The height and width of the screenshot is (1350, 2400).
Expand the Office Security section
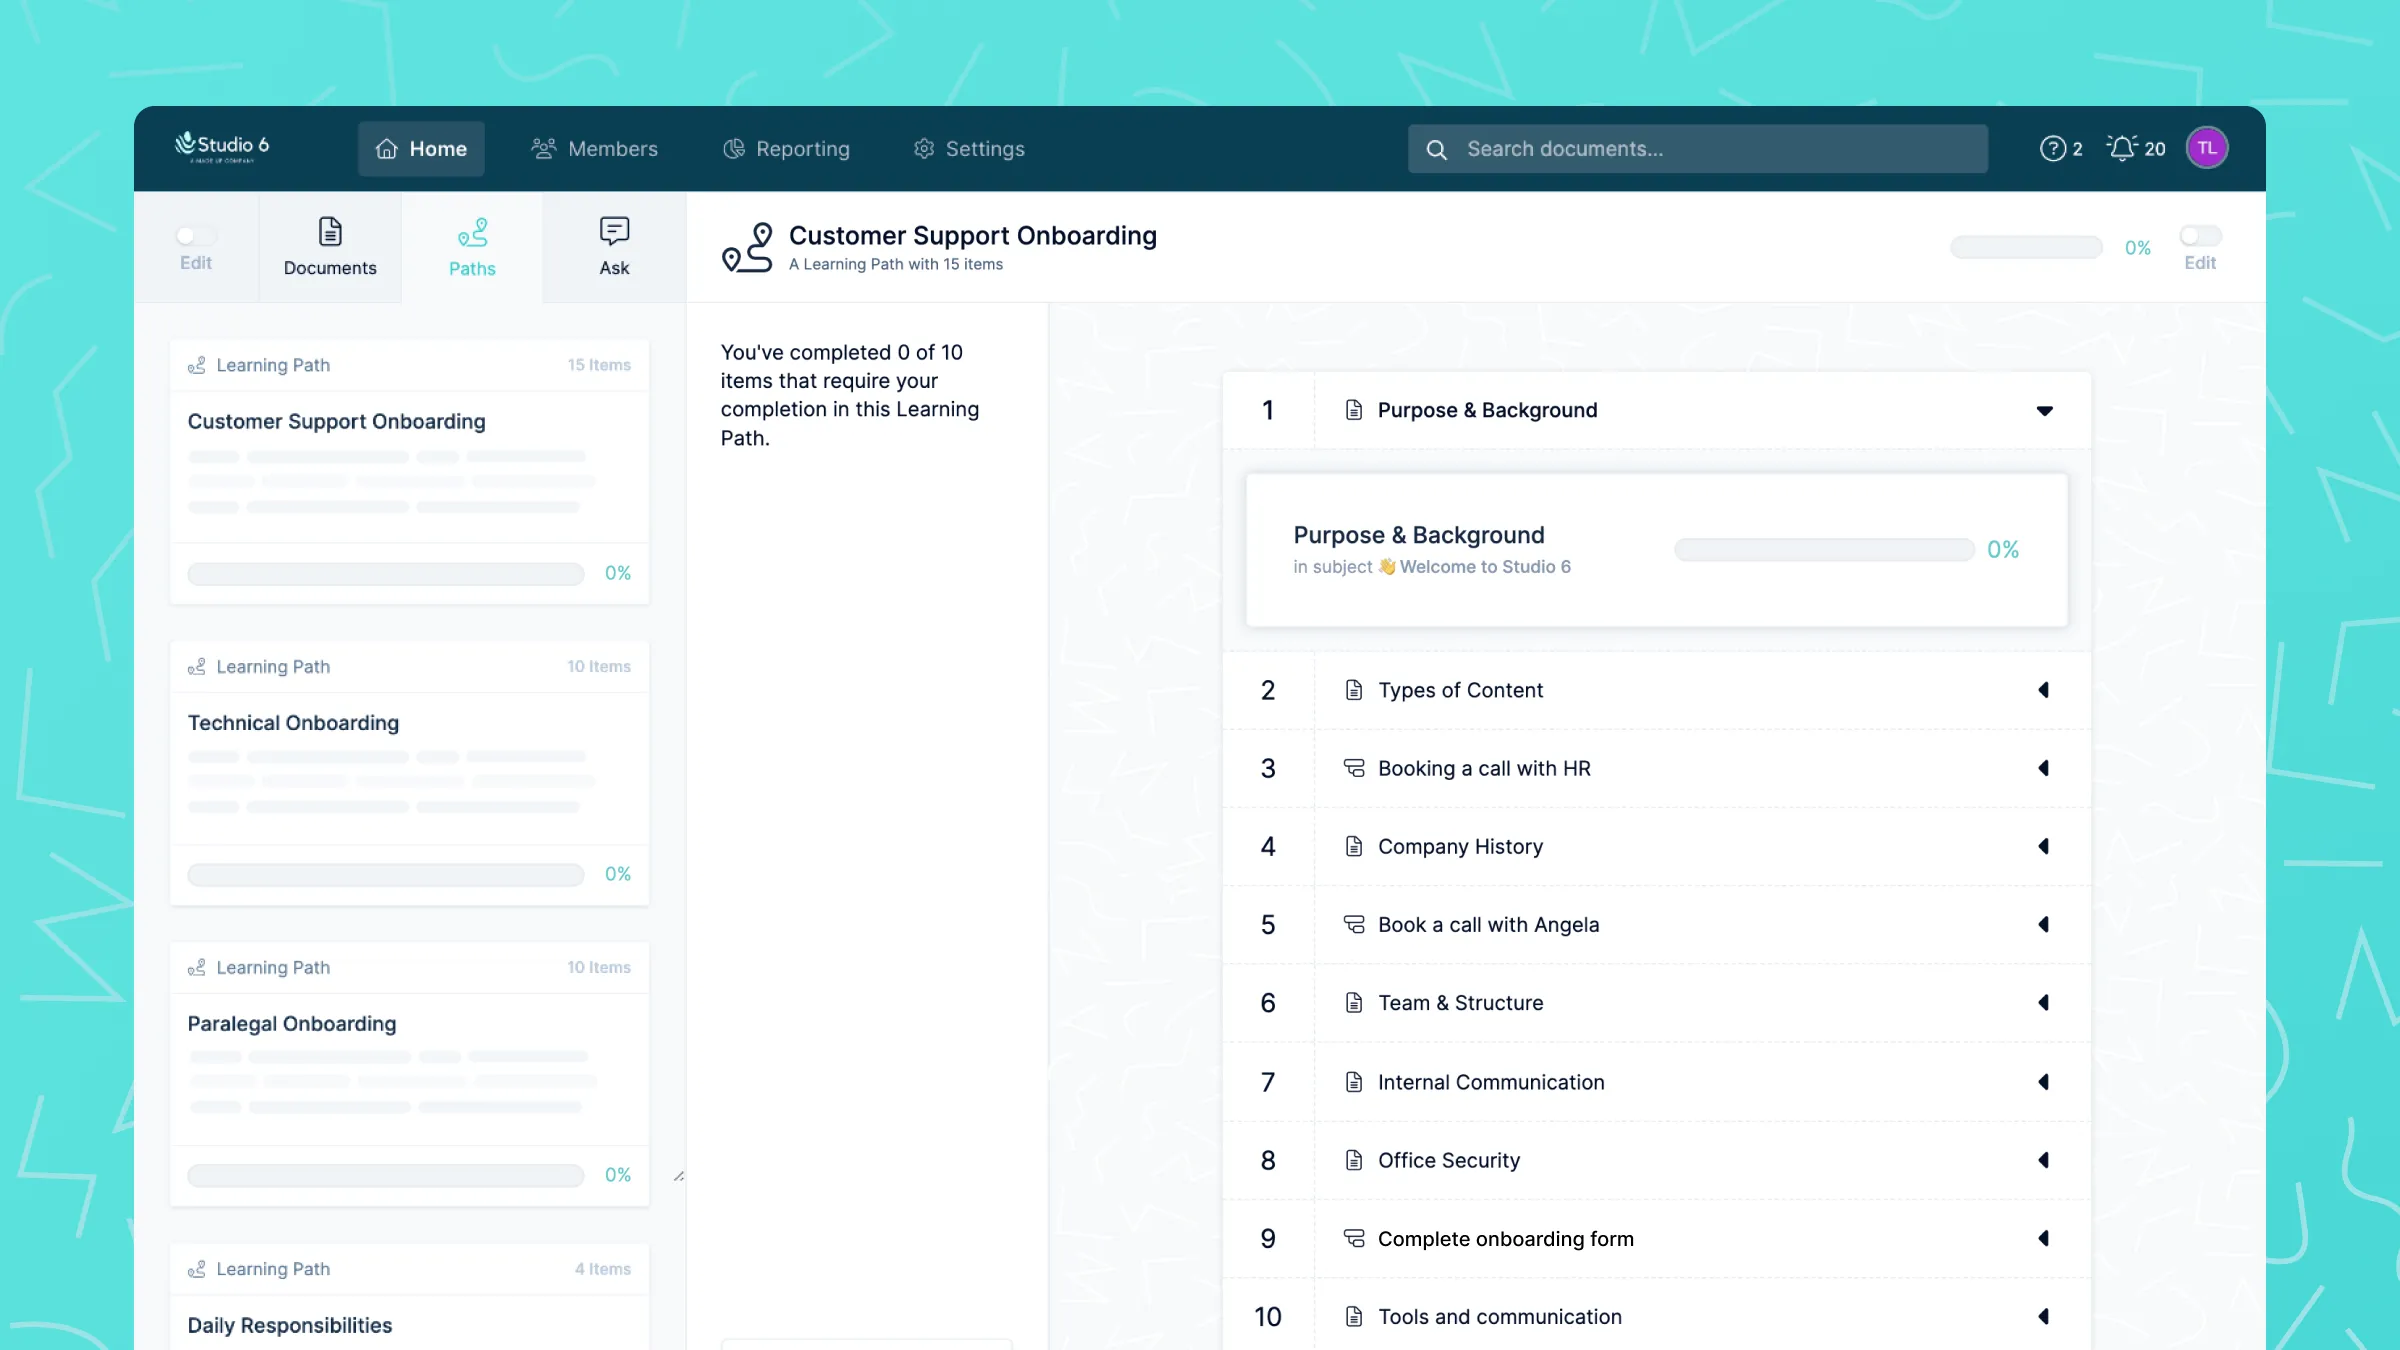click(2043, 1160)
